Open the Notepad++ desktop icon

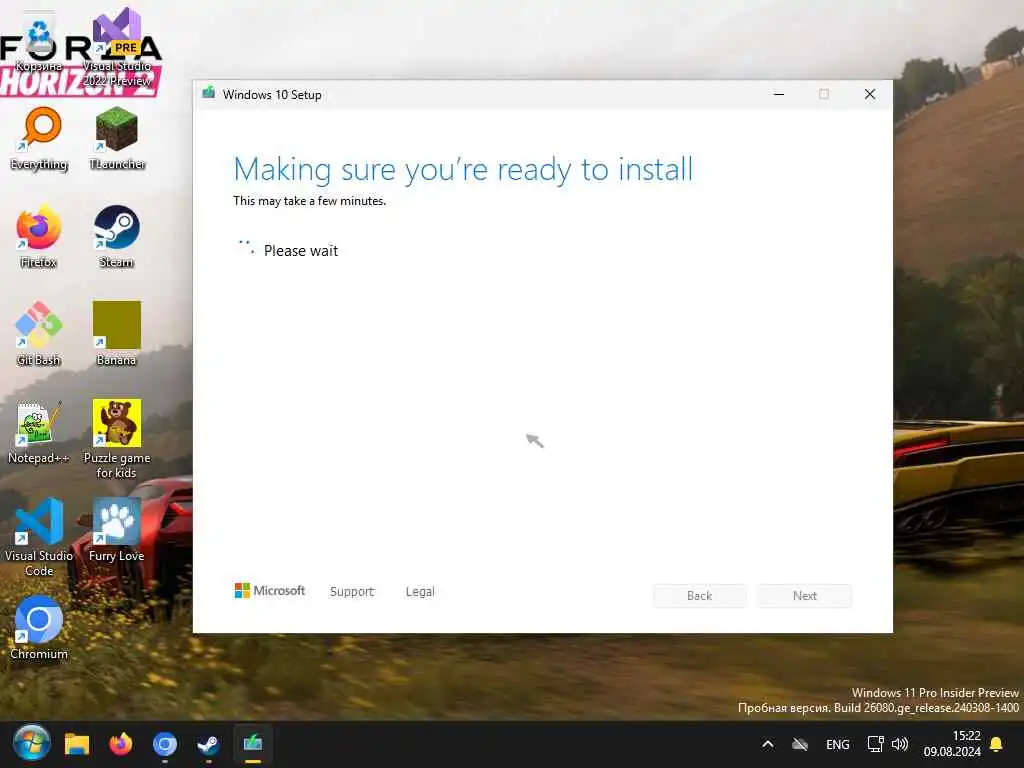pos(38,432)
